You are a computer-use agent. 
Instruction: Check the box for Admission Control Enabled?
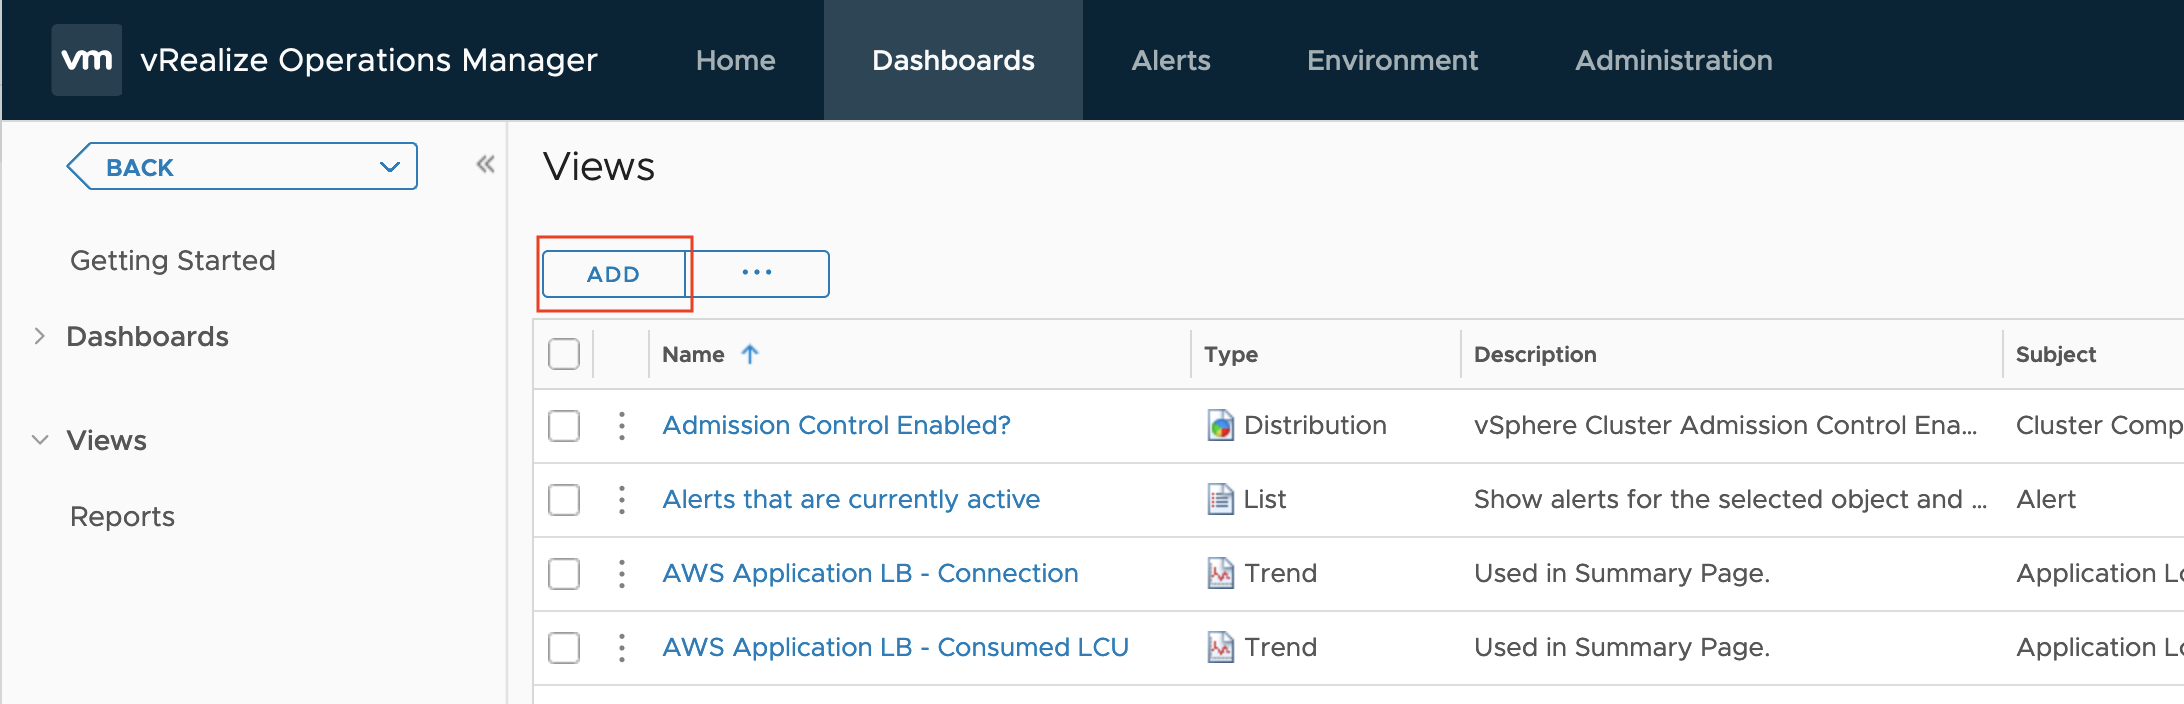564,426
